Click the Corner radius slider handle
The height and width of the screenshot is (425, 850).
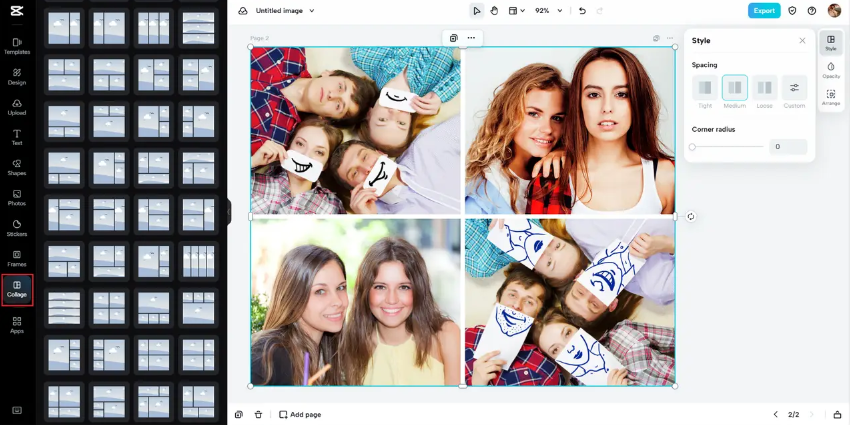click(x=692, y=147)
